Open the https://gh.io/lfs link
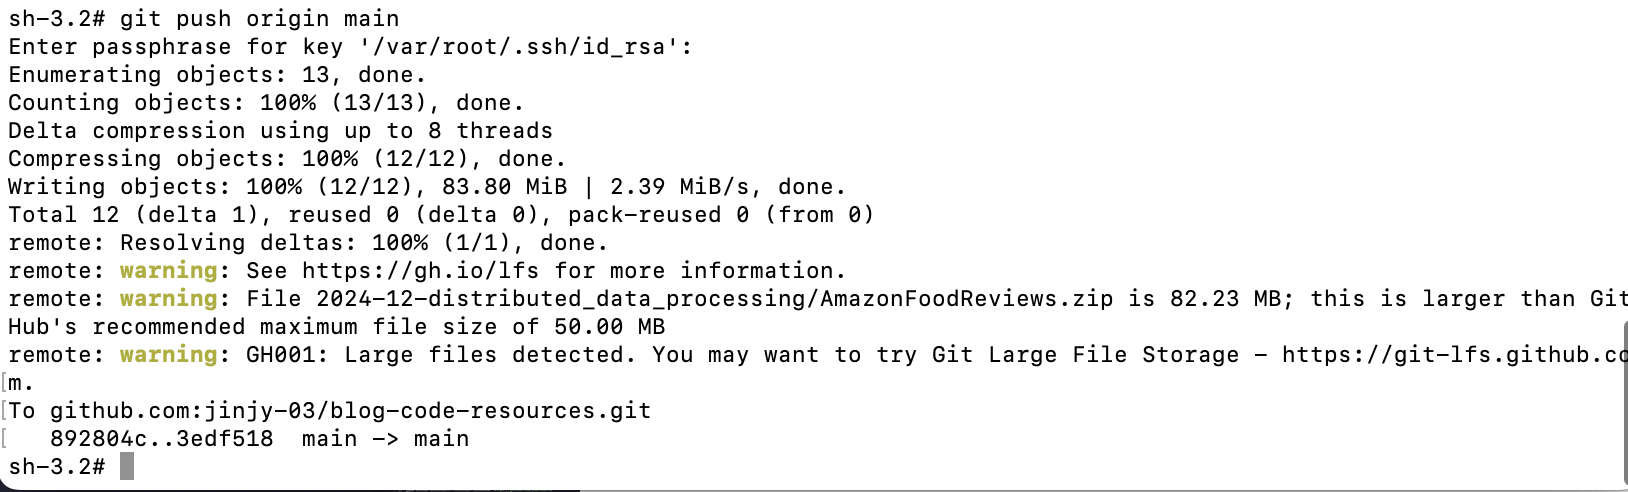The height and width of the screenshot is (492, 1628). (421, 271)
